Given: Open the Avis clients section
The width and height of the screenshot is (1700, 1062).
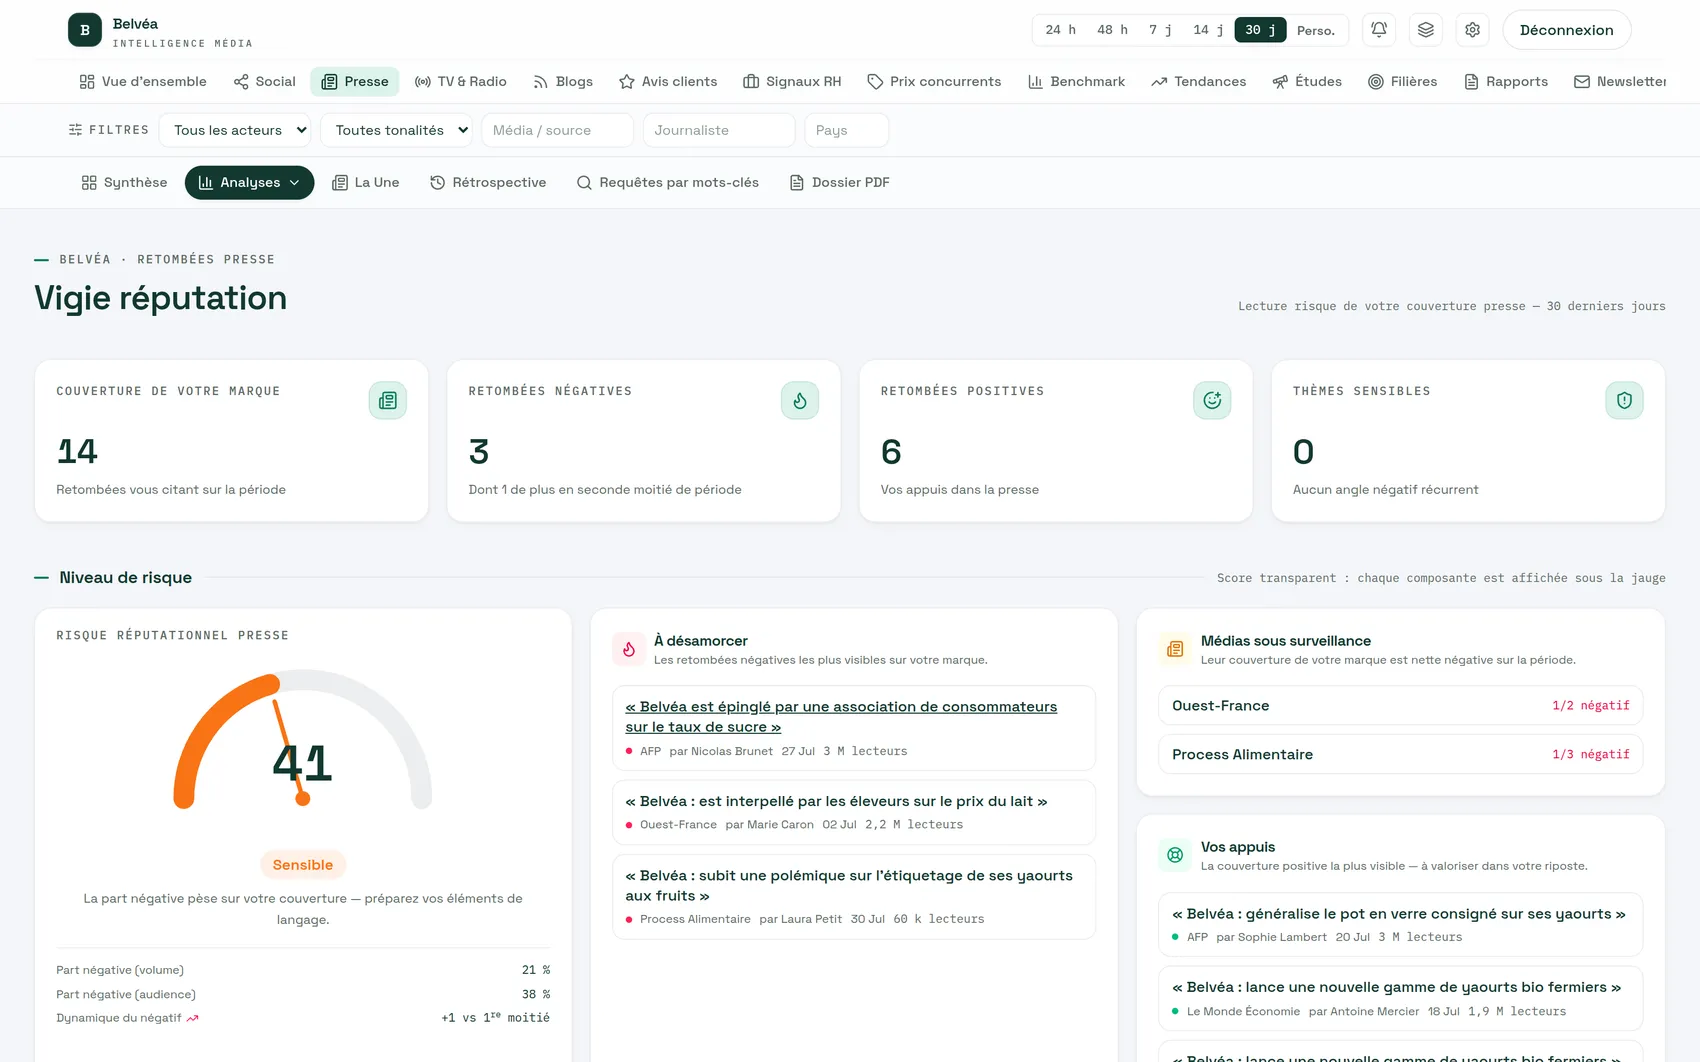Looking at the screenshot, I should [668, 82].
